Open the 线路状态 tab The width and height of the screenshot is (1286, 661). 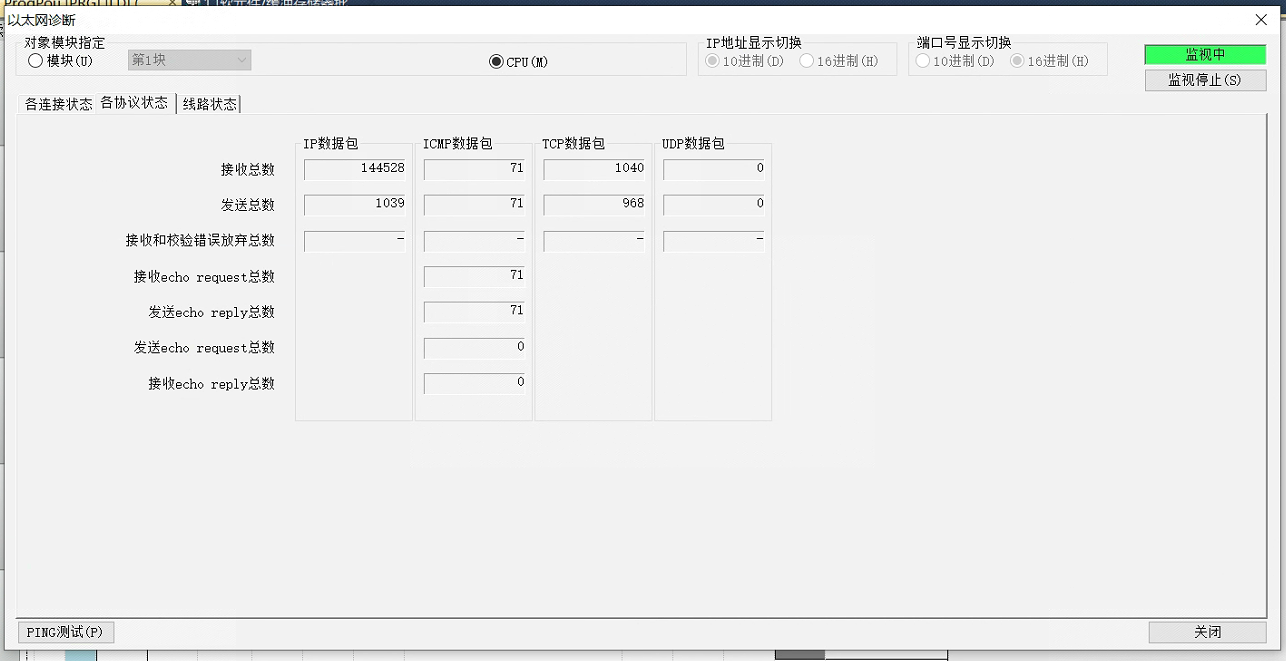click(x=209, y=104)
